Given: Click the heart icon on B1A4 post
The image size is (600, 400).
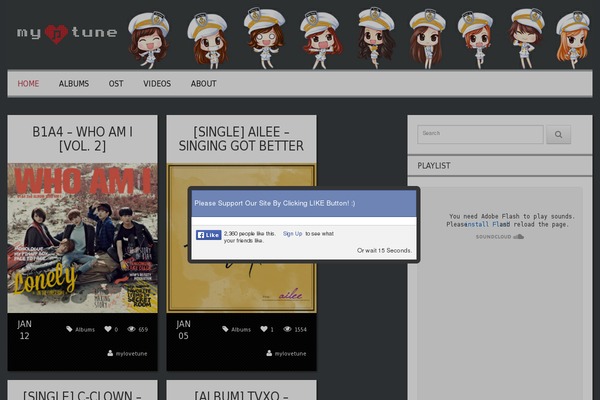Looking at the screenshot, I should click(x=108, y=329).
